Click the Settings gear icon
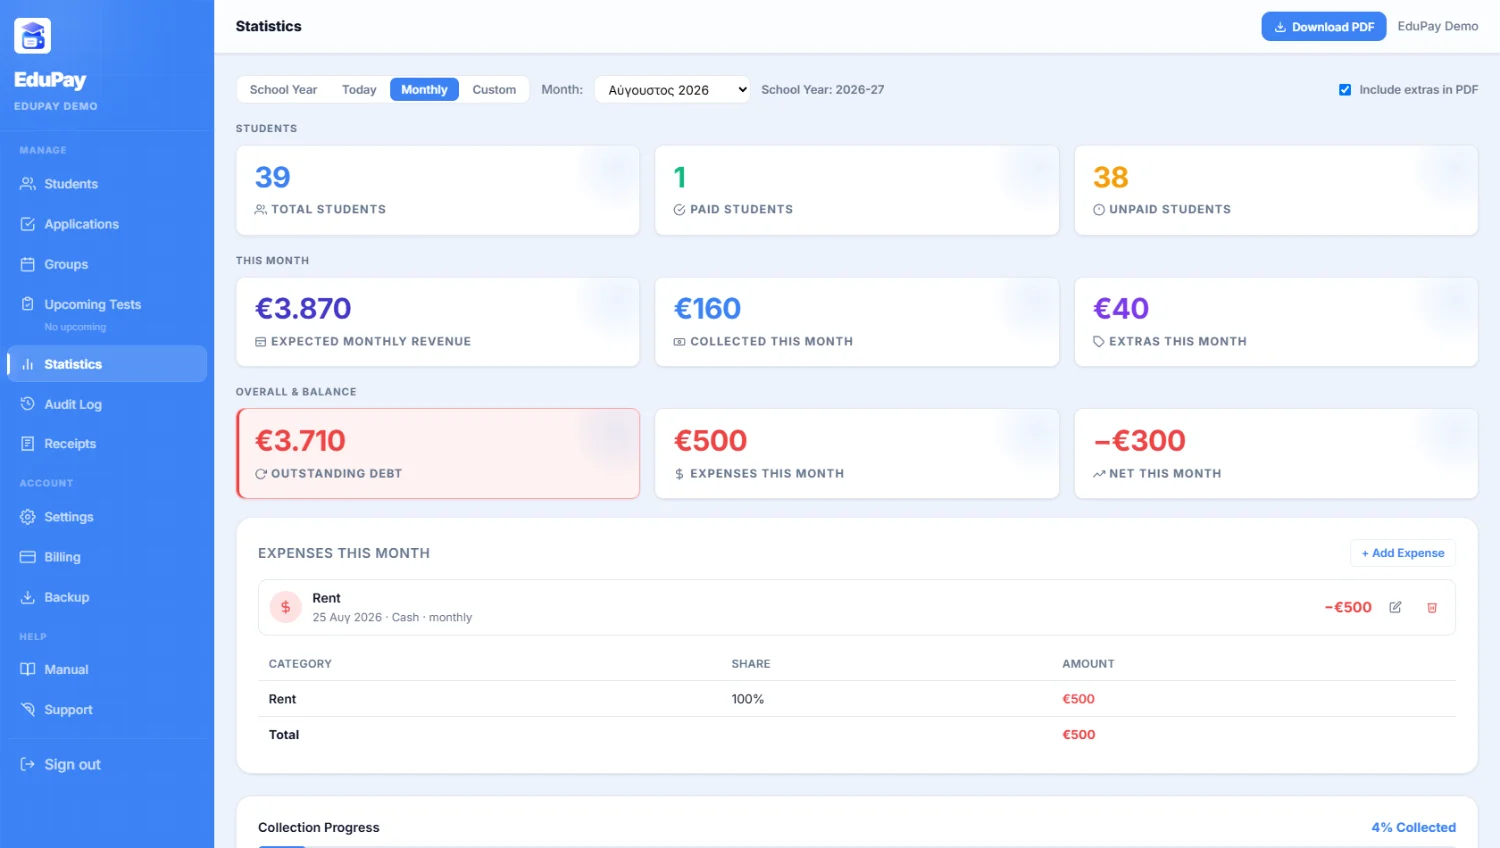The image size is (1500, 848). [28, 517]
